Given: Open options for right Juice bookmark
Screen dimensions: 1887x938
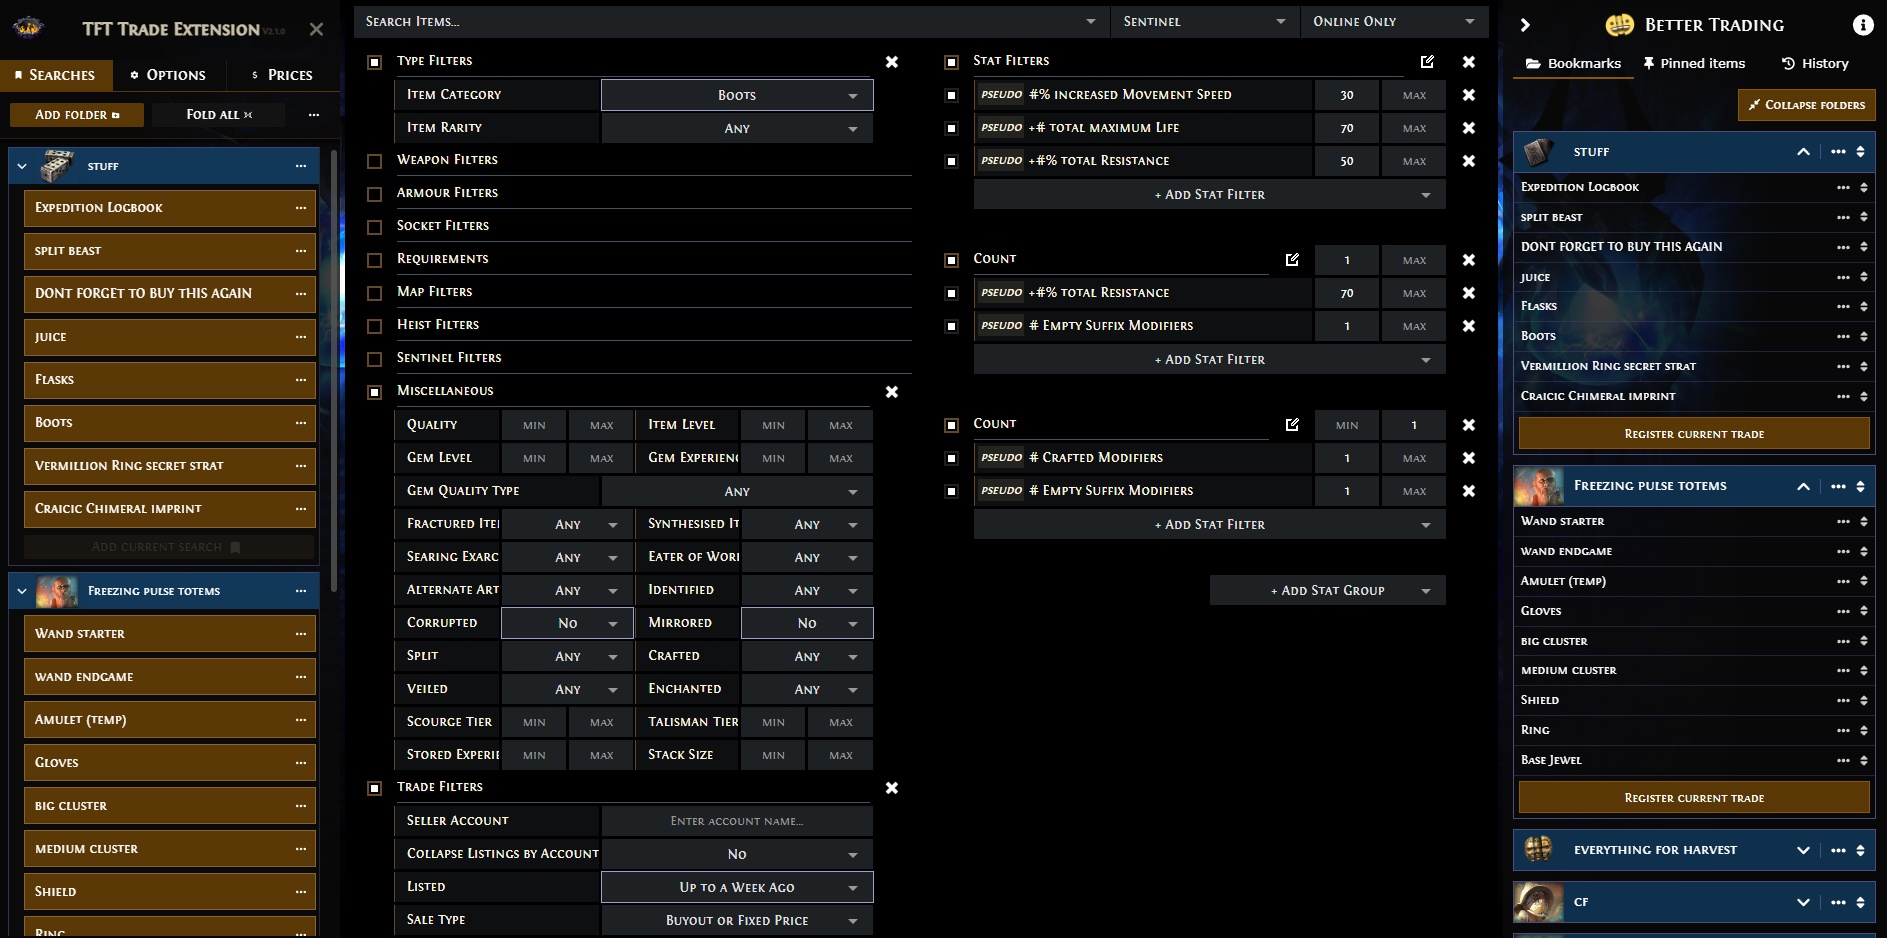Looking at the screenshot, I should point(1843,277).
